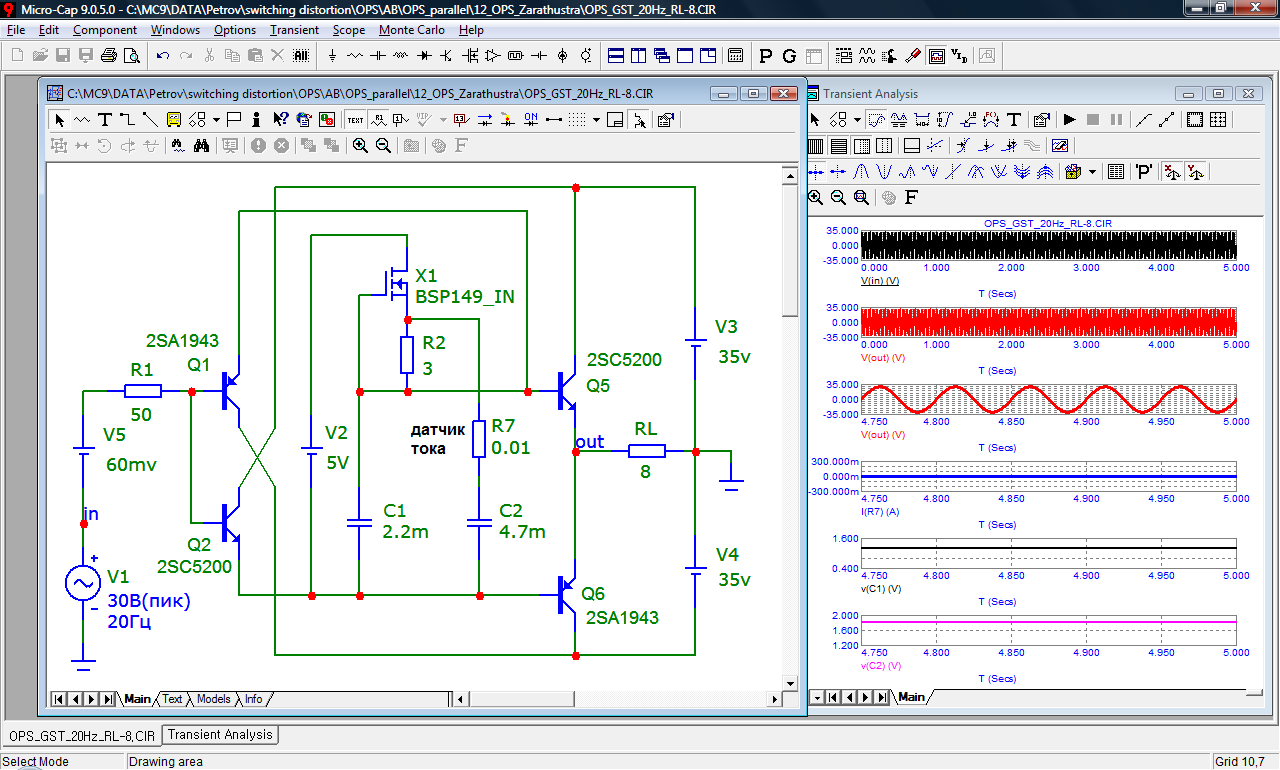
Task: Select the BSP149_IN MOSFET label
Action: (x=465, y=296)
